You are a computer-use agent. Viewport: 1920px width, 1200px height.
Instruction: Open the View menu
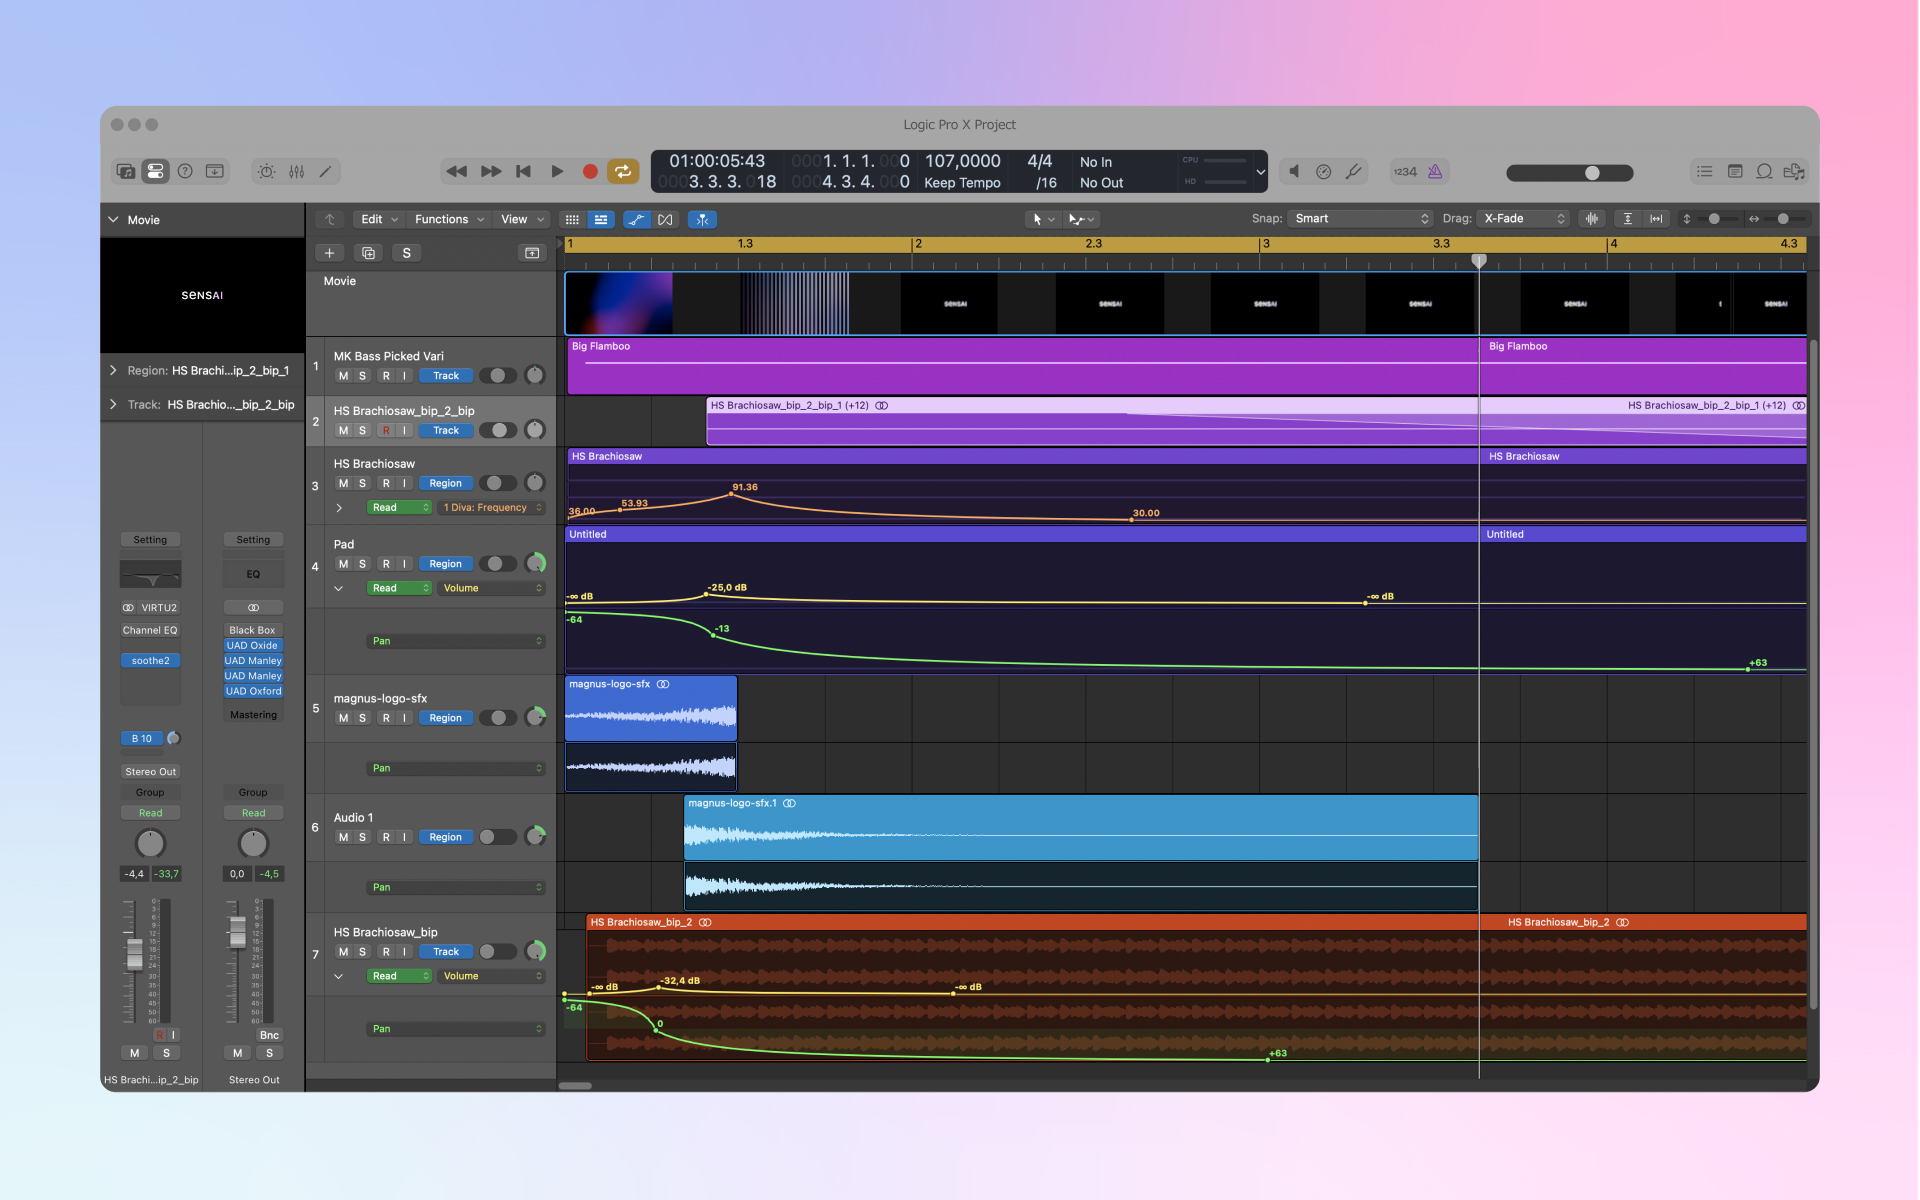pyautogui.click(x=522, y=219)
